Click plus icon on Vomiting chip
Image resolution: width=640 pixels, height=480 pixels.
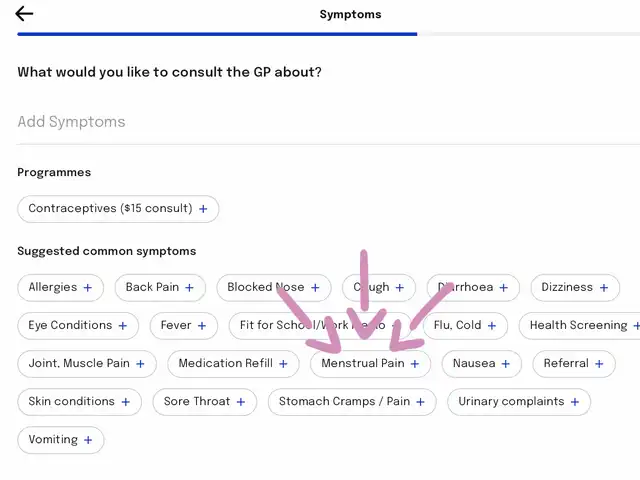88,440
